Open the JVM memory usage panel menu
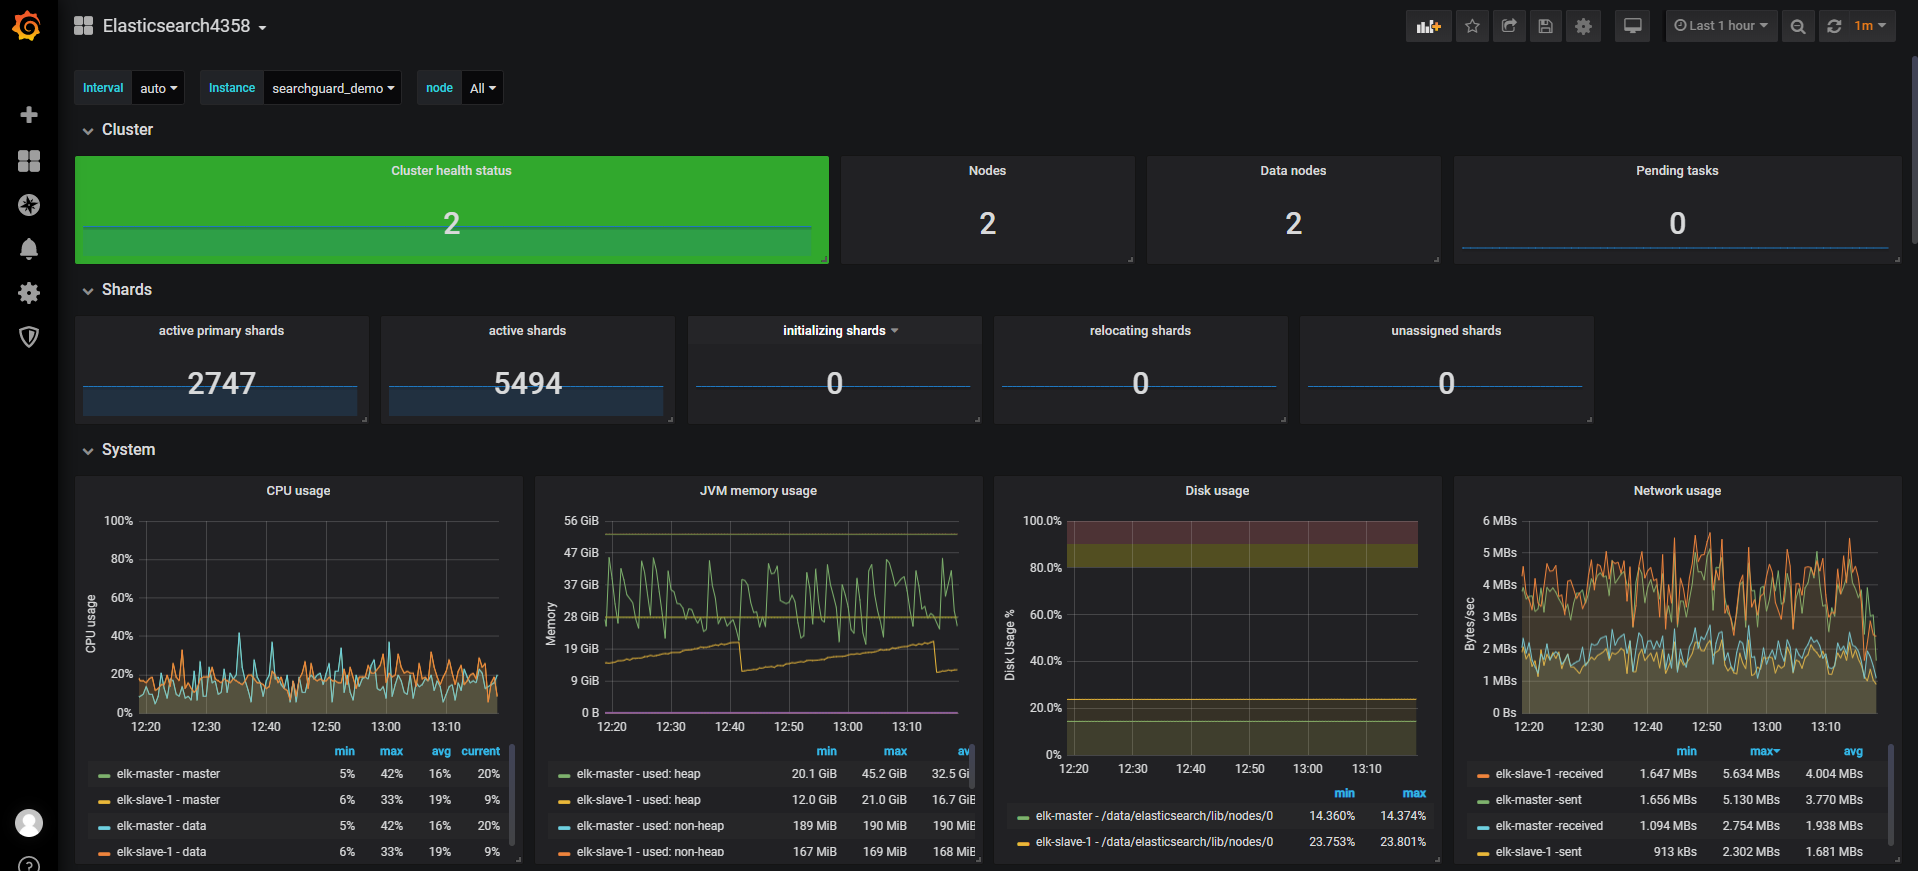This screenshot has height=871, width=1918. tap(758, 491)
